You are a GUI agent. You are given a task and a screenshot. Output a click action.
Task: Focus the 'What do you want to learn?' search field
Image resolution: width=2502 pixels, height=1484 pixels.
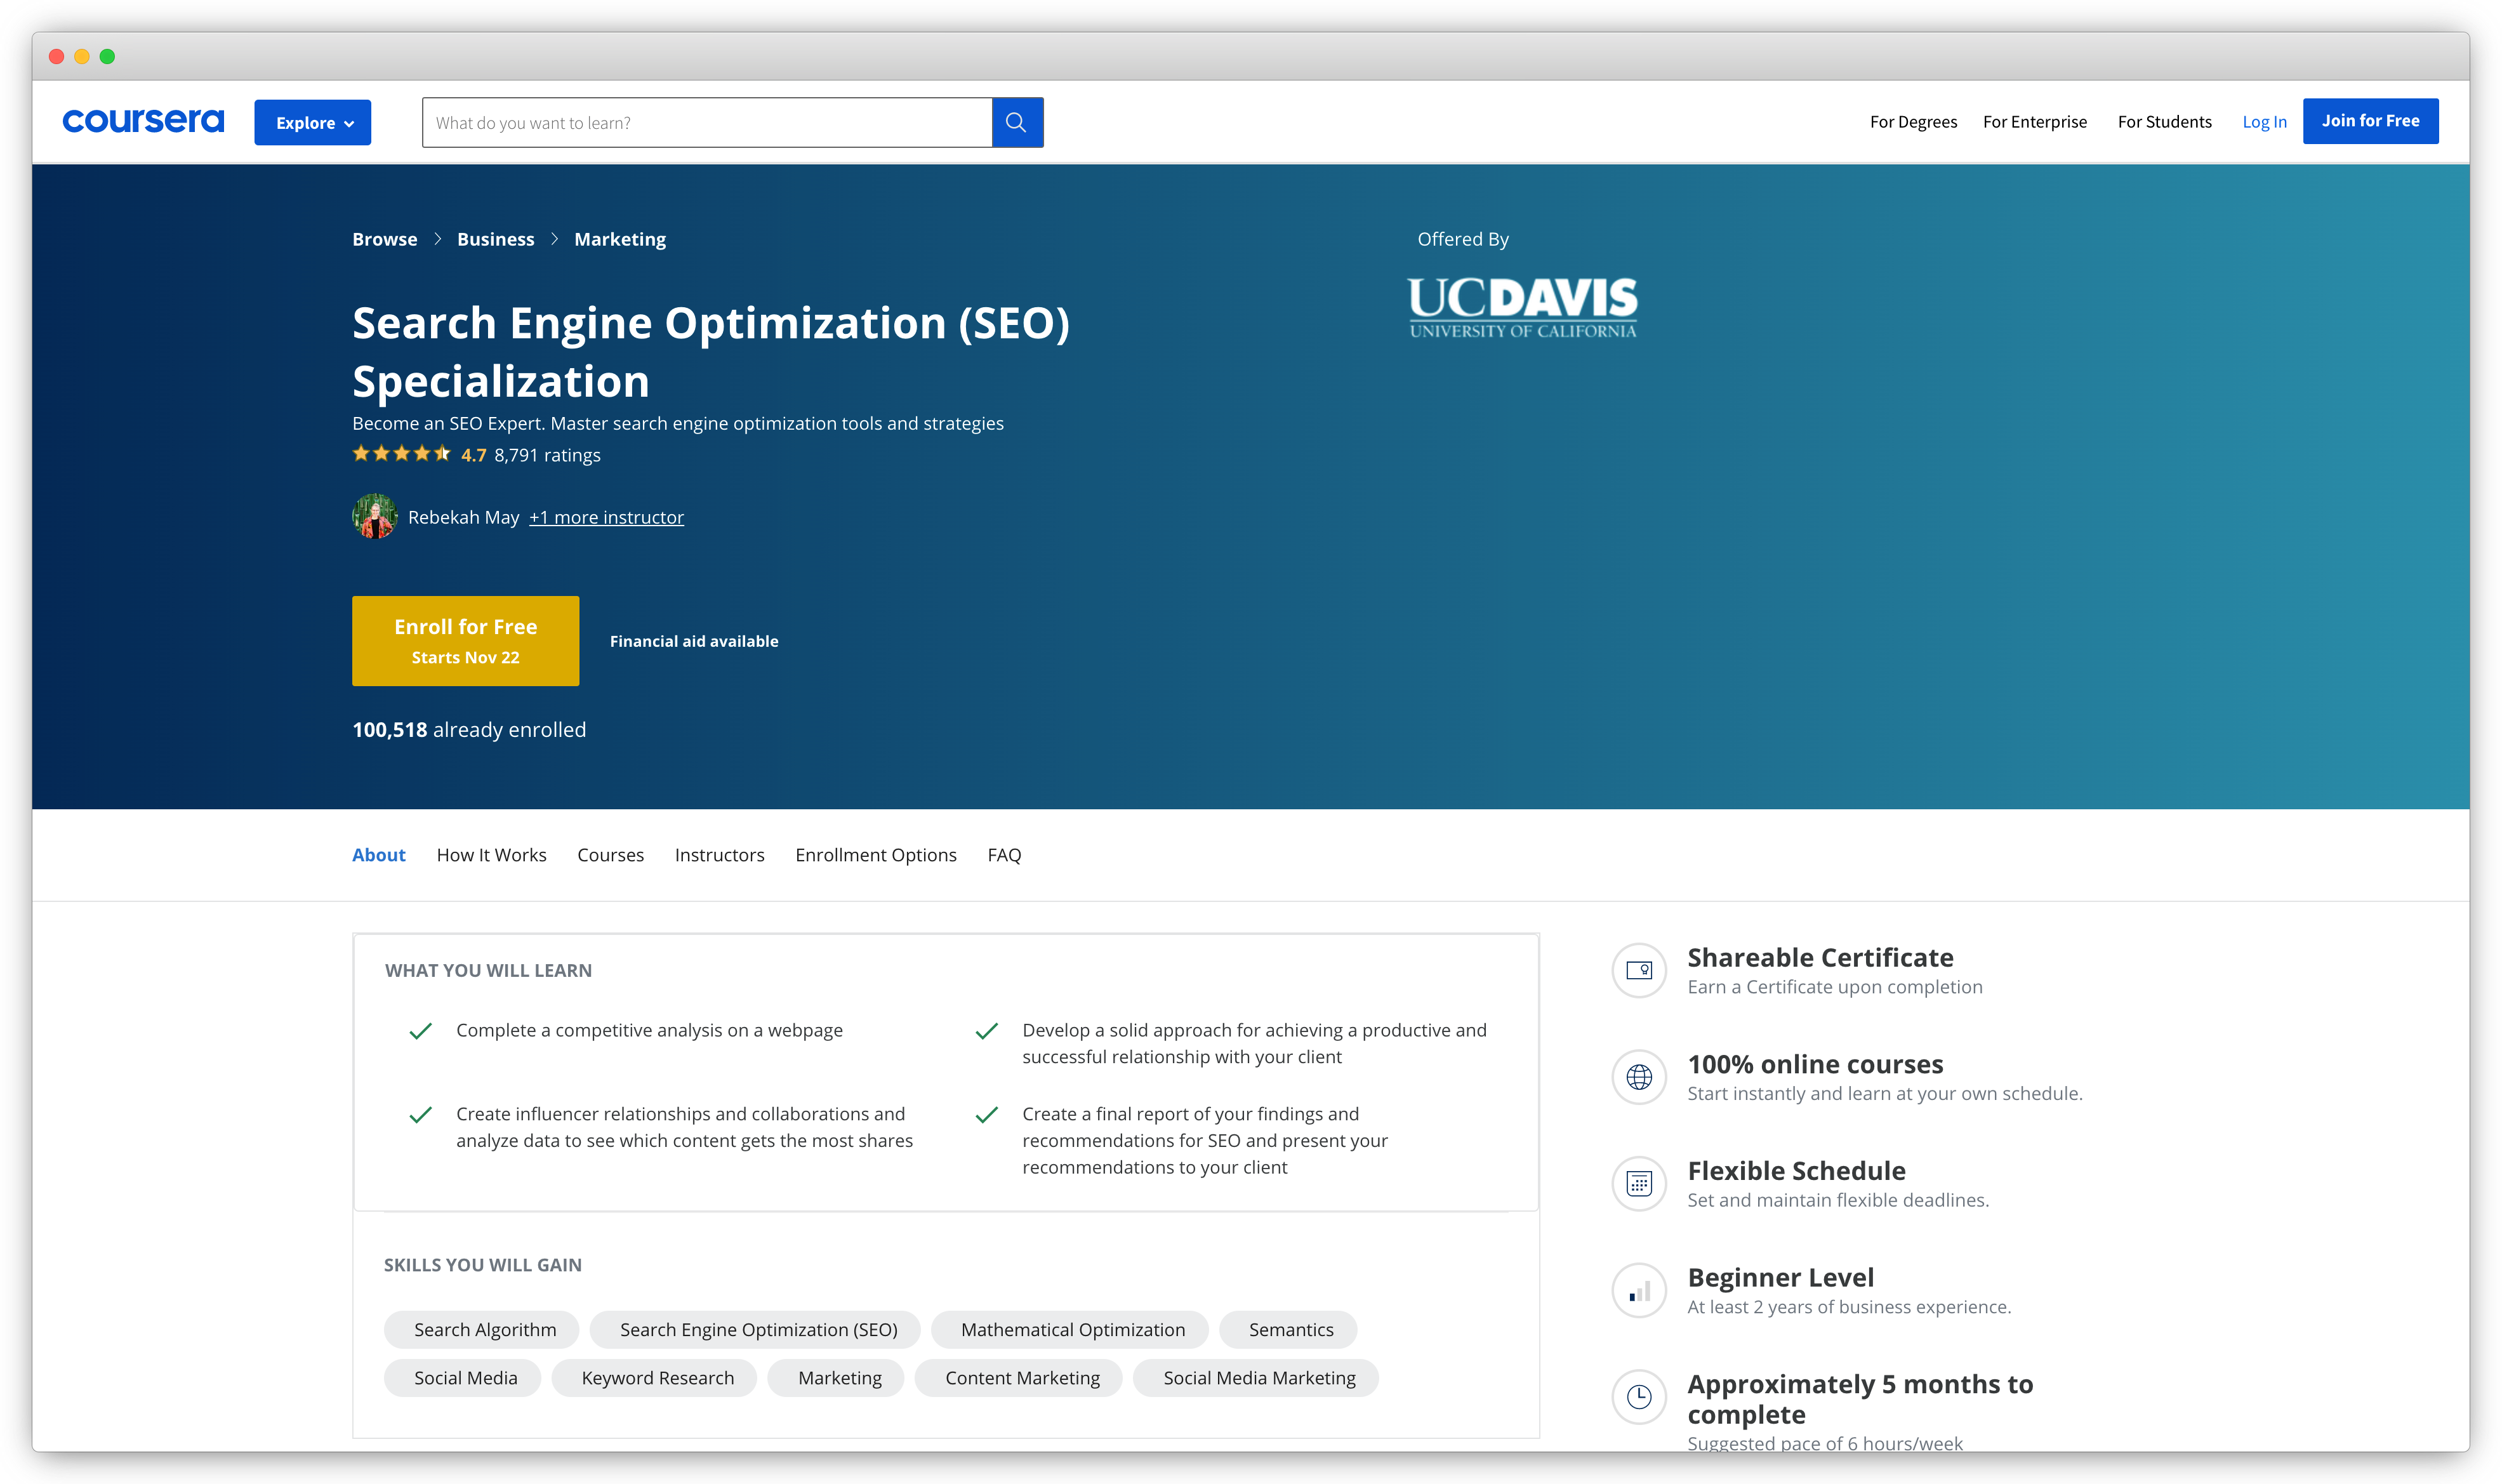pos(707,122)
